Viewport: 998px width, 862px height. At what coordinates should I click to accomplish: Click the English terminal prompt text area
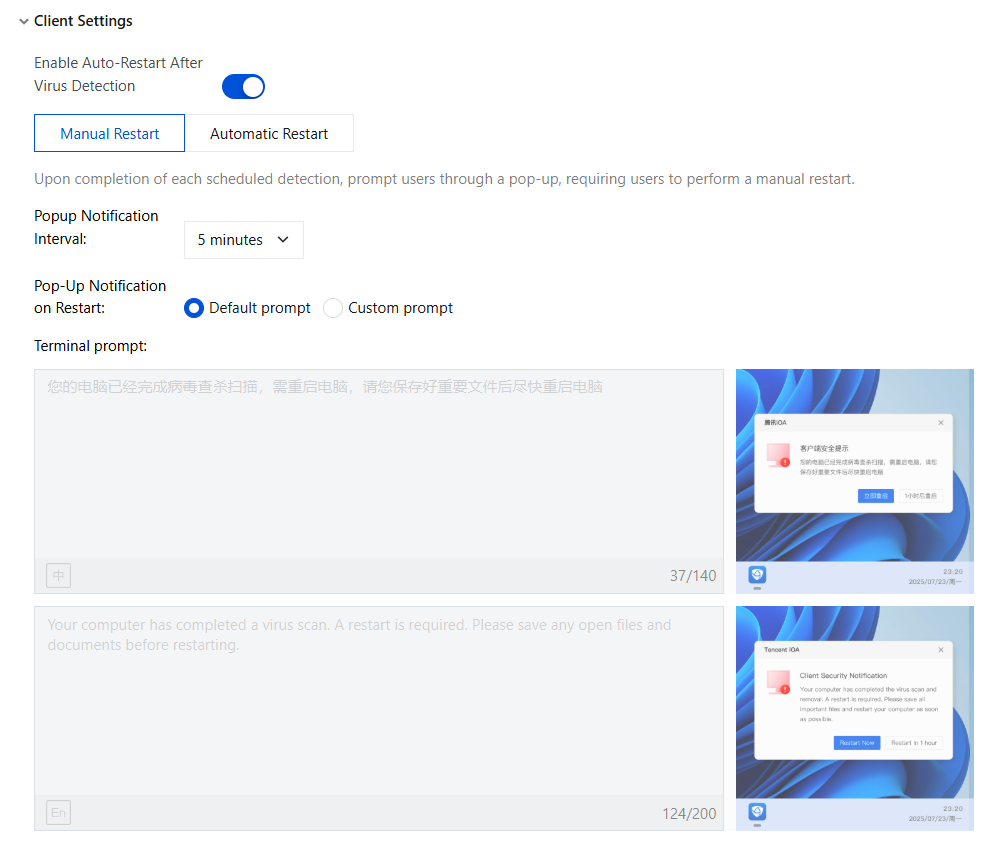pyautogui.click(x=379, y=701)
